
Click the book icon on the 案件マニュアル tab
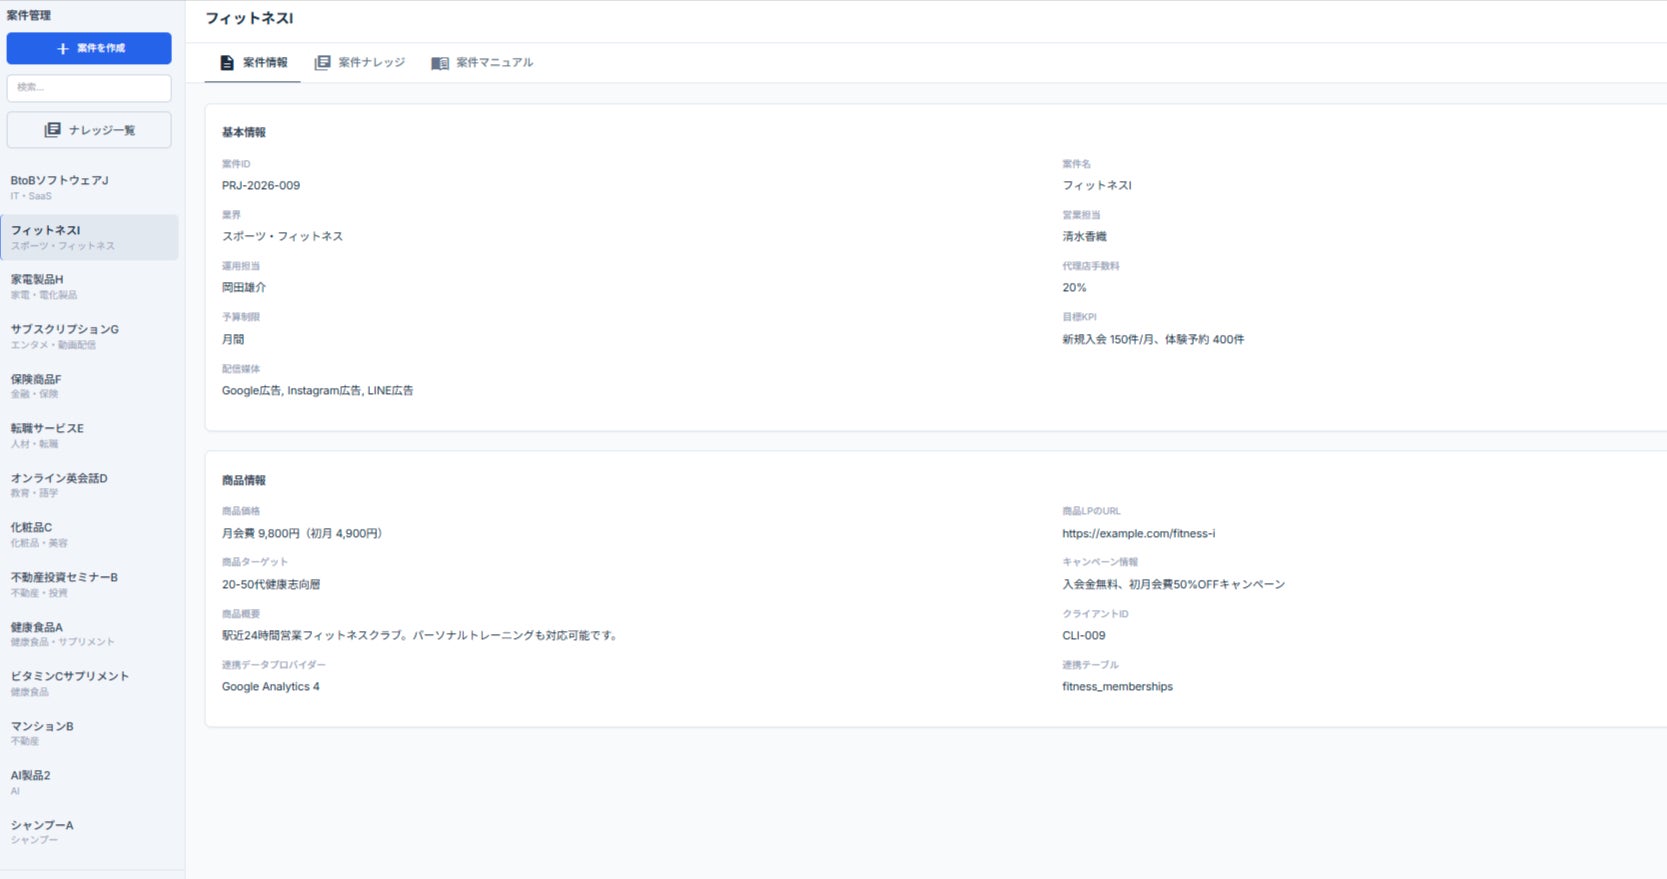pos(440,63)
